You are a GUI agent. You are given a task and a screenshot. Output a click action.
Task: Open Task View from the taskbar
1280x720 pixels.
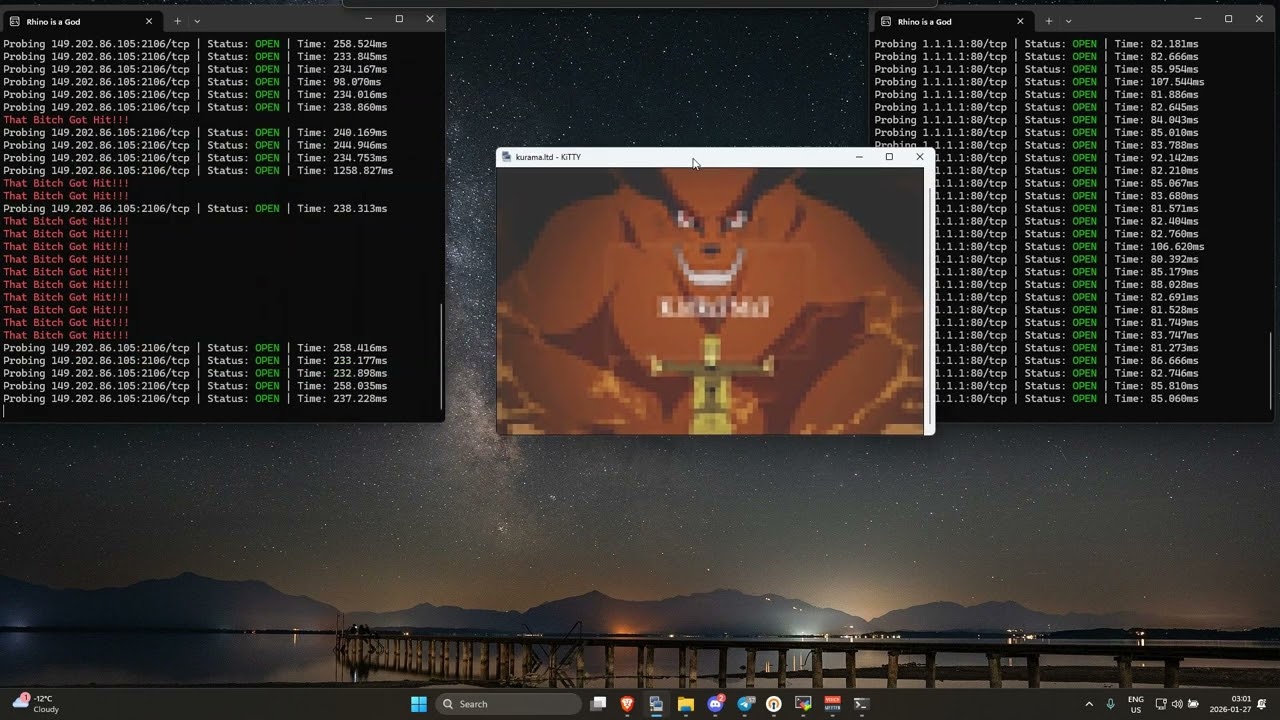(x=598, y=704)
